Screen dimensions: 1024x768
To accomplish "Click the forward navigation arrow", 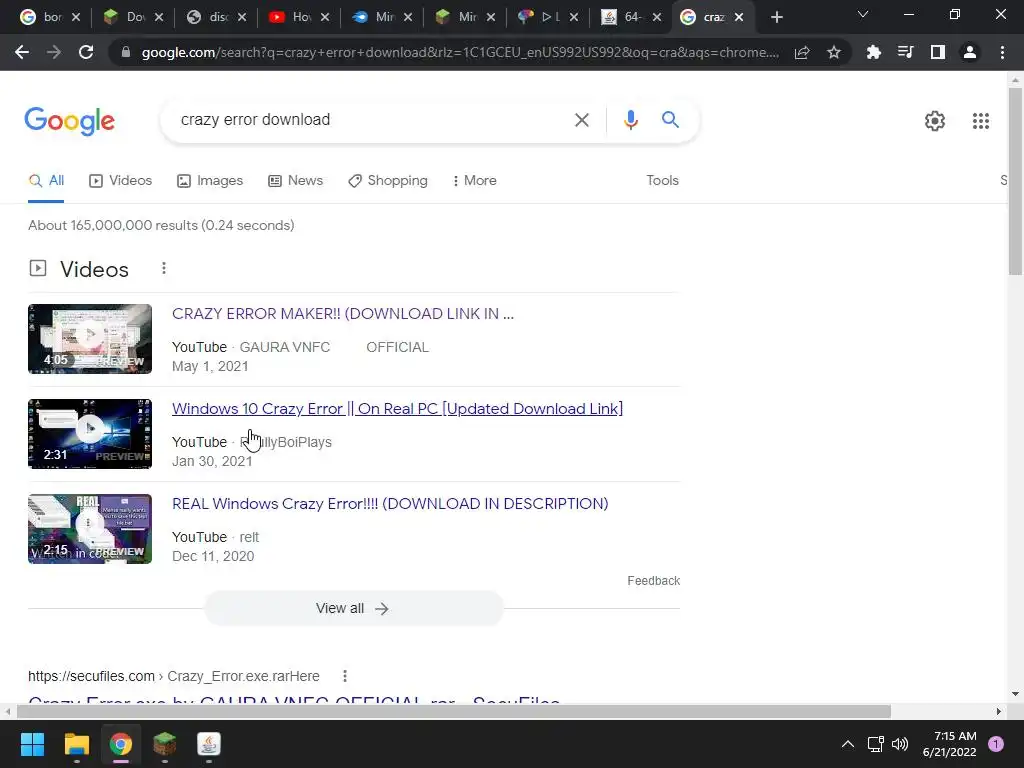I will tap(54, 52).
